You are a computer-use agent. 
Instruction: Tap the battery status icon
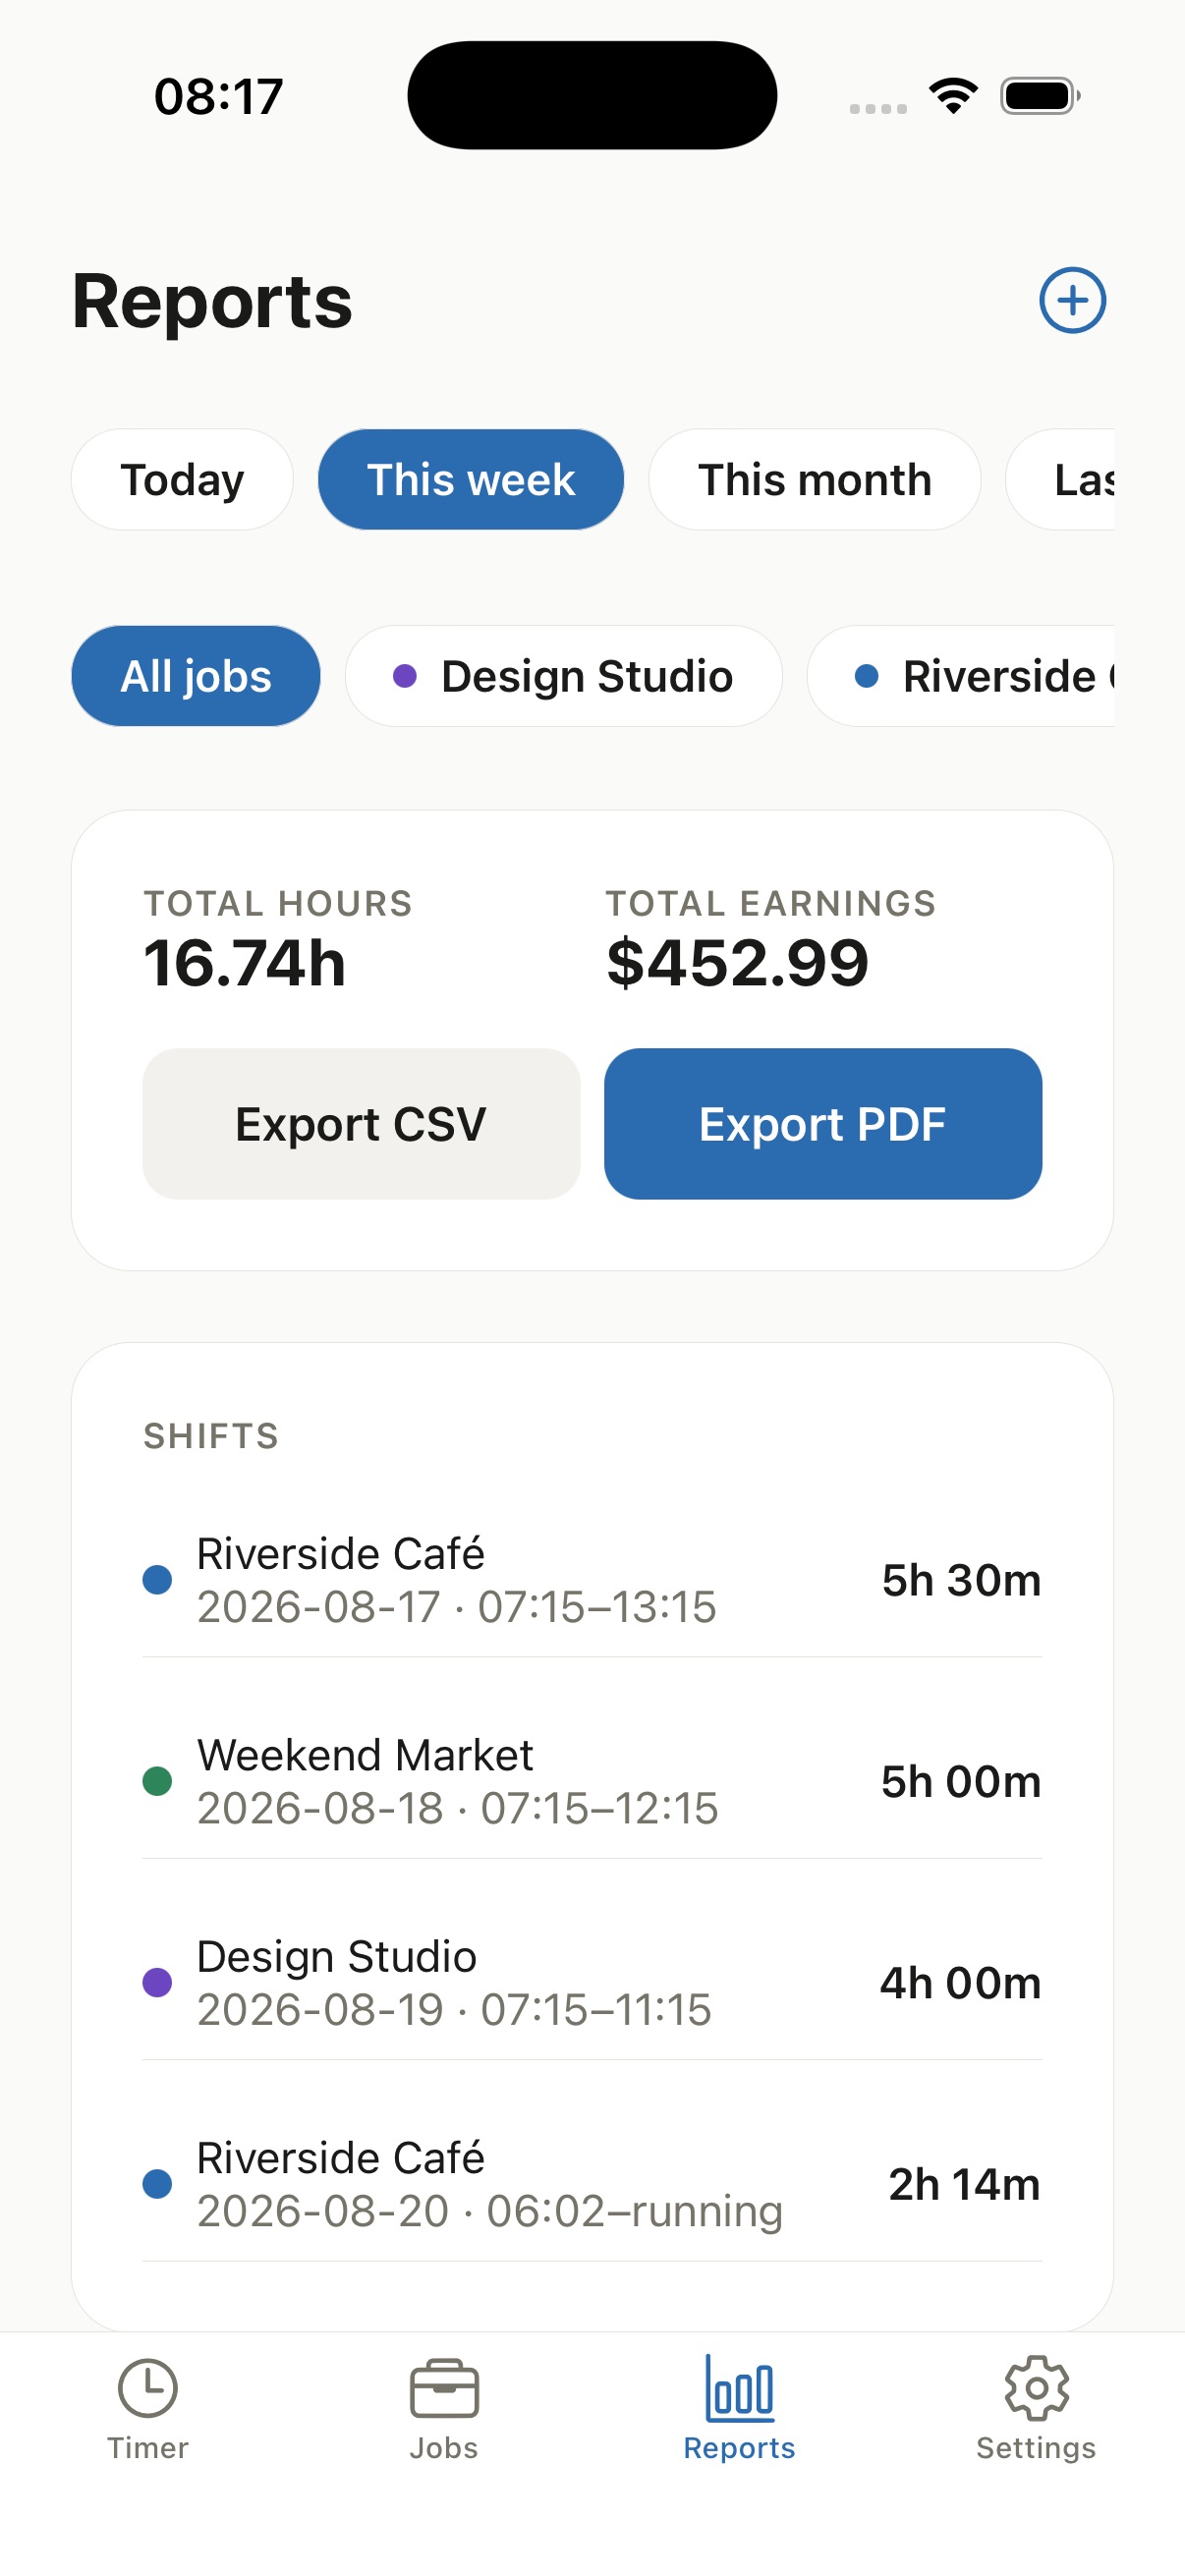pos(1040,96)
